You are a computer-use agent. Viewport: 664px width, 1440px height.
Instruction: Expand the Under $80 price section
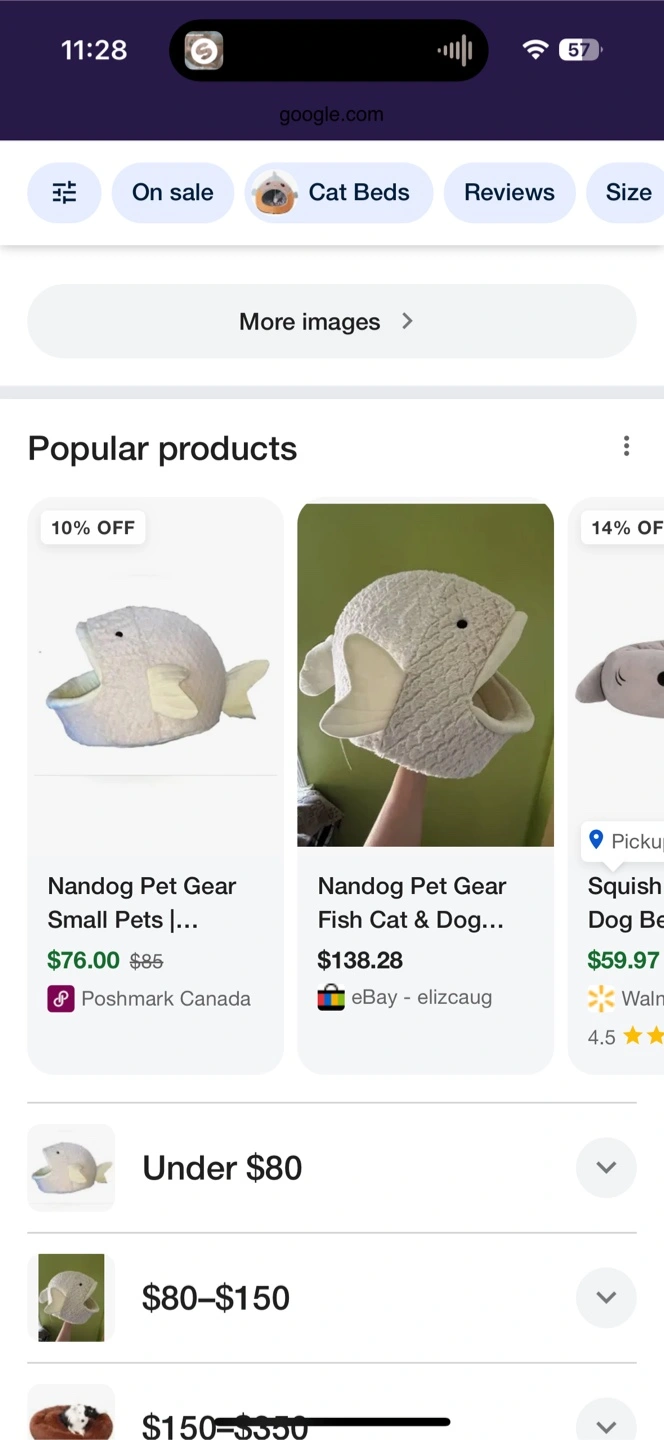click(x=606, y=1167)
